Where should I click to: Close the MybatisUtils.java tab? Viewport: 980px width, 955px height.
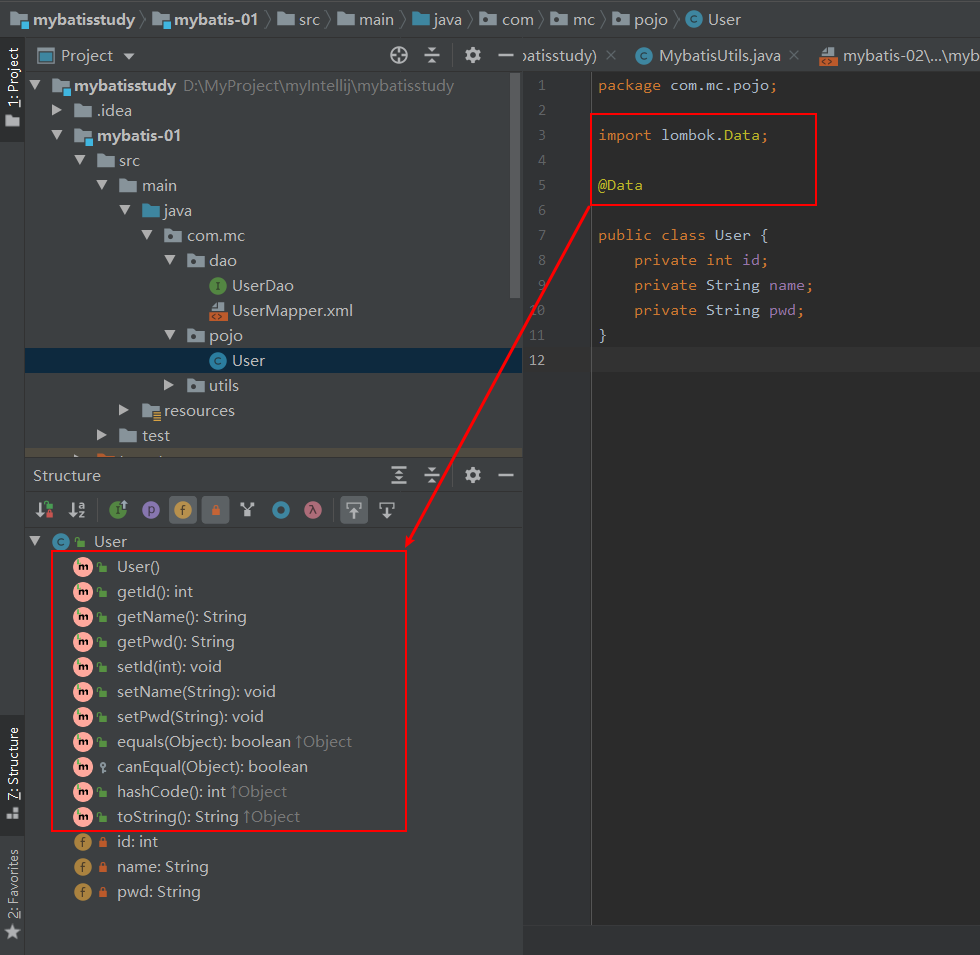click(794, 56)
